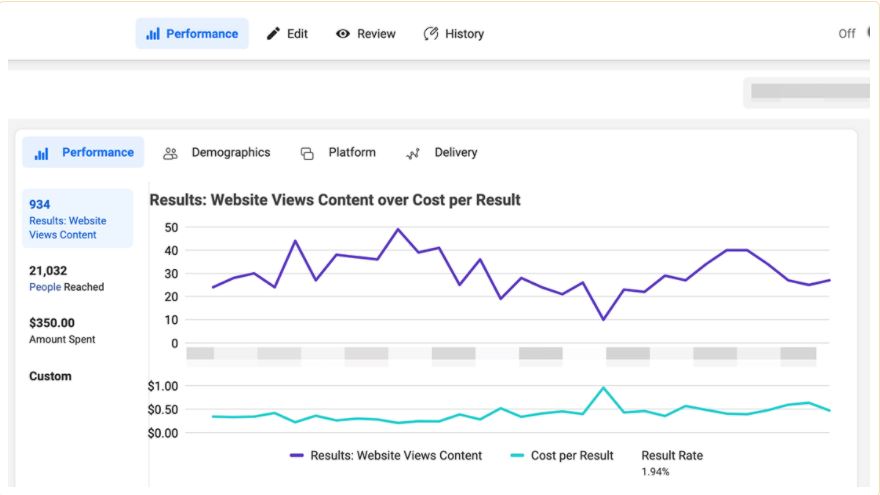Open the blurred date range selector
This screenshot has width=880, height=495.
point(808,91)
